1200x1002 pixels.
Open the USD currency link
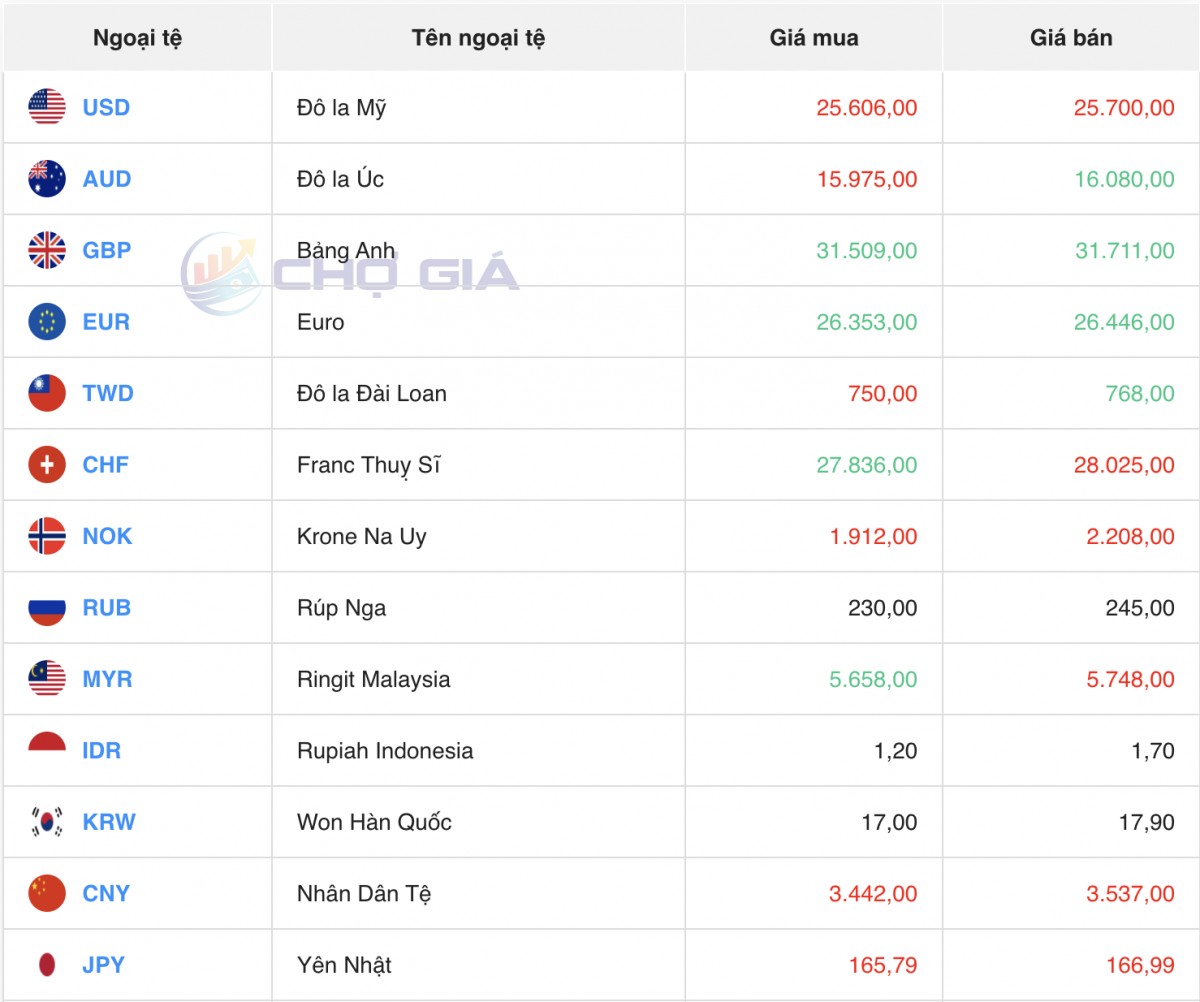click(106, 107)
